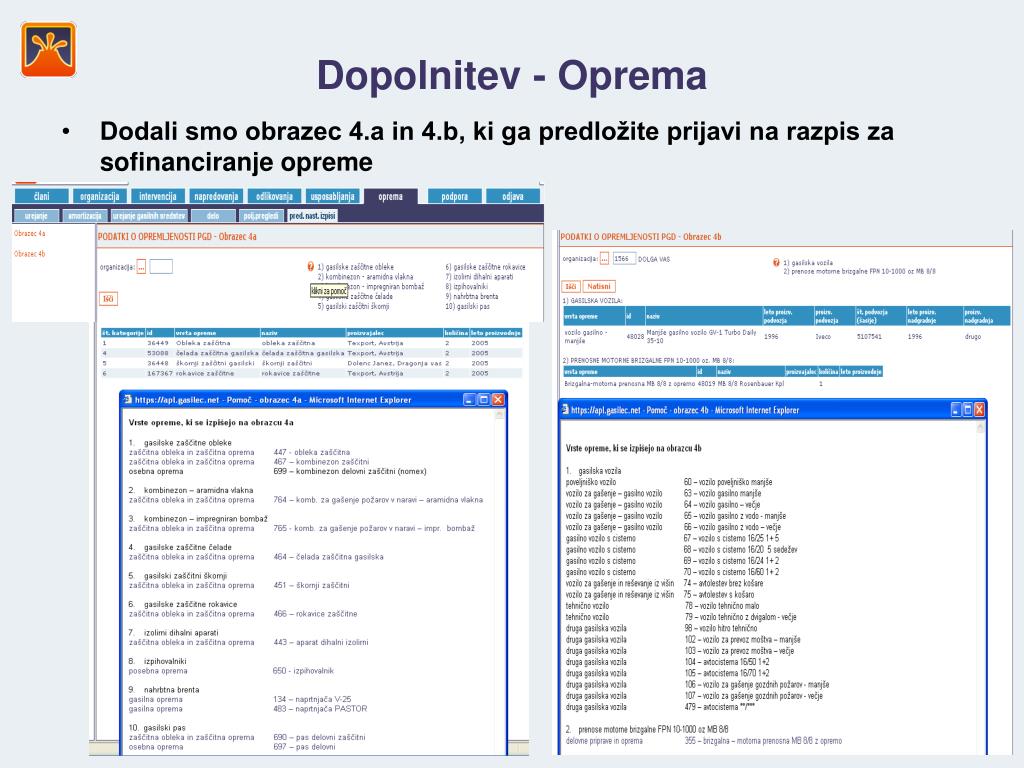
Task: Click the id cell 48019 in pumps table
Action: [x=706, y=383]
